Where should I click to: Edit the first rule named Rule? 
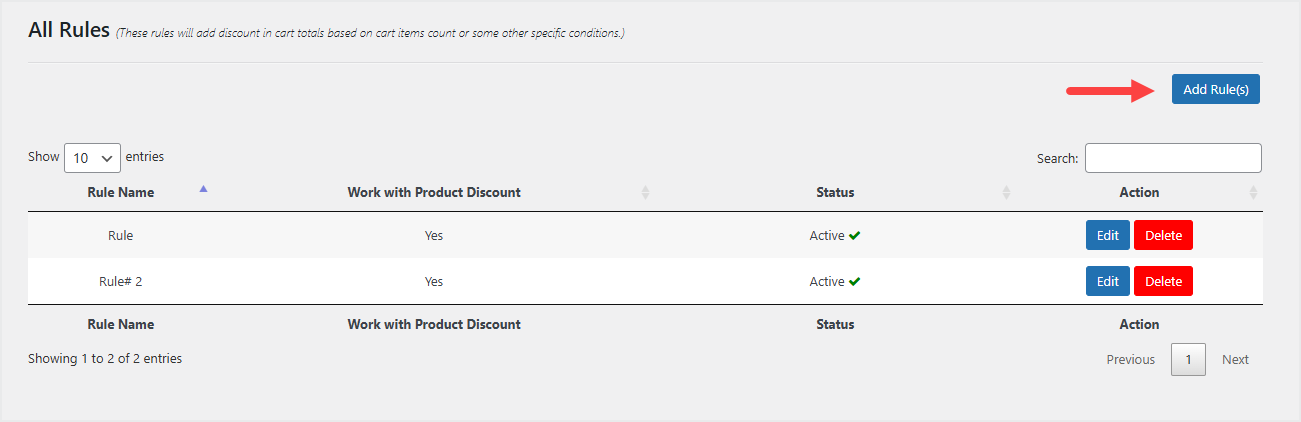tap(1107, 236)
